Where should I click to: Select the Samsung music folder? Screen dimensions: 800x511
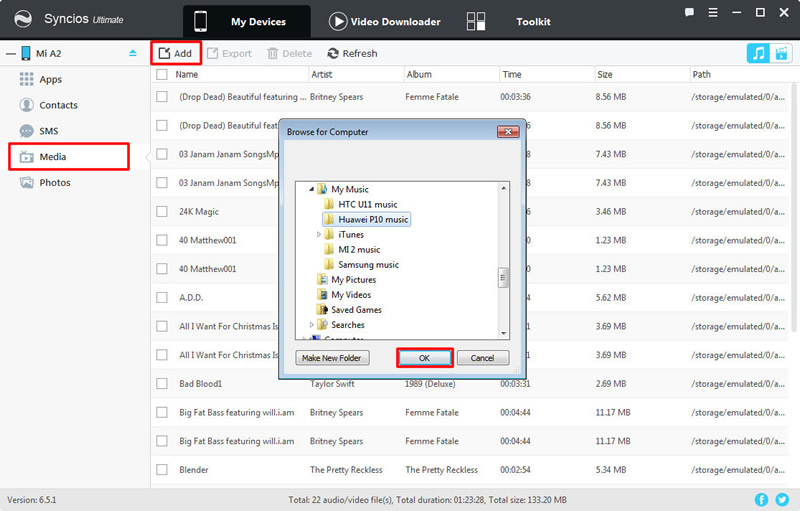click(368, 265)
